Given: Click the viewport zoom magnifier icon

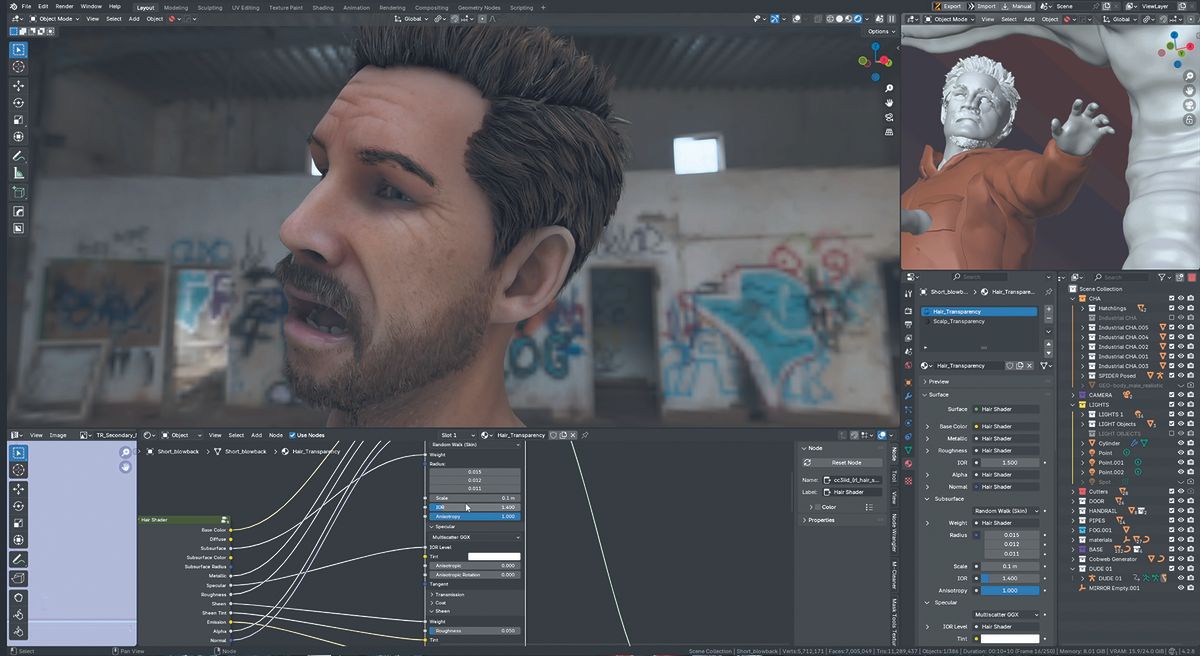Looking at the screenshot, I should click(x=888, y=89).
